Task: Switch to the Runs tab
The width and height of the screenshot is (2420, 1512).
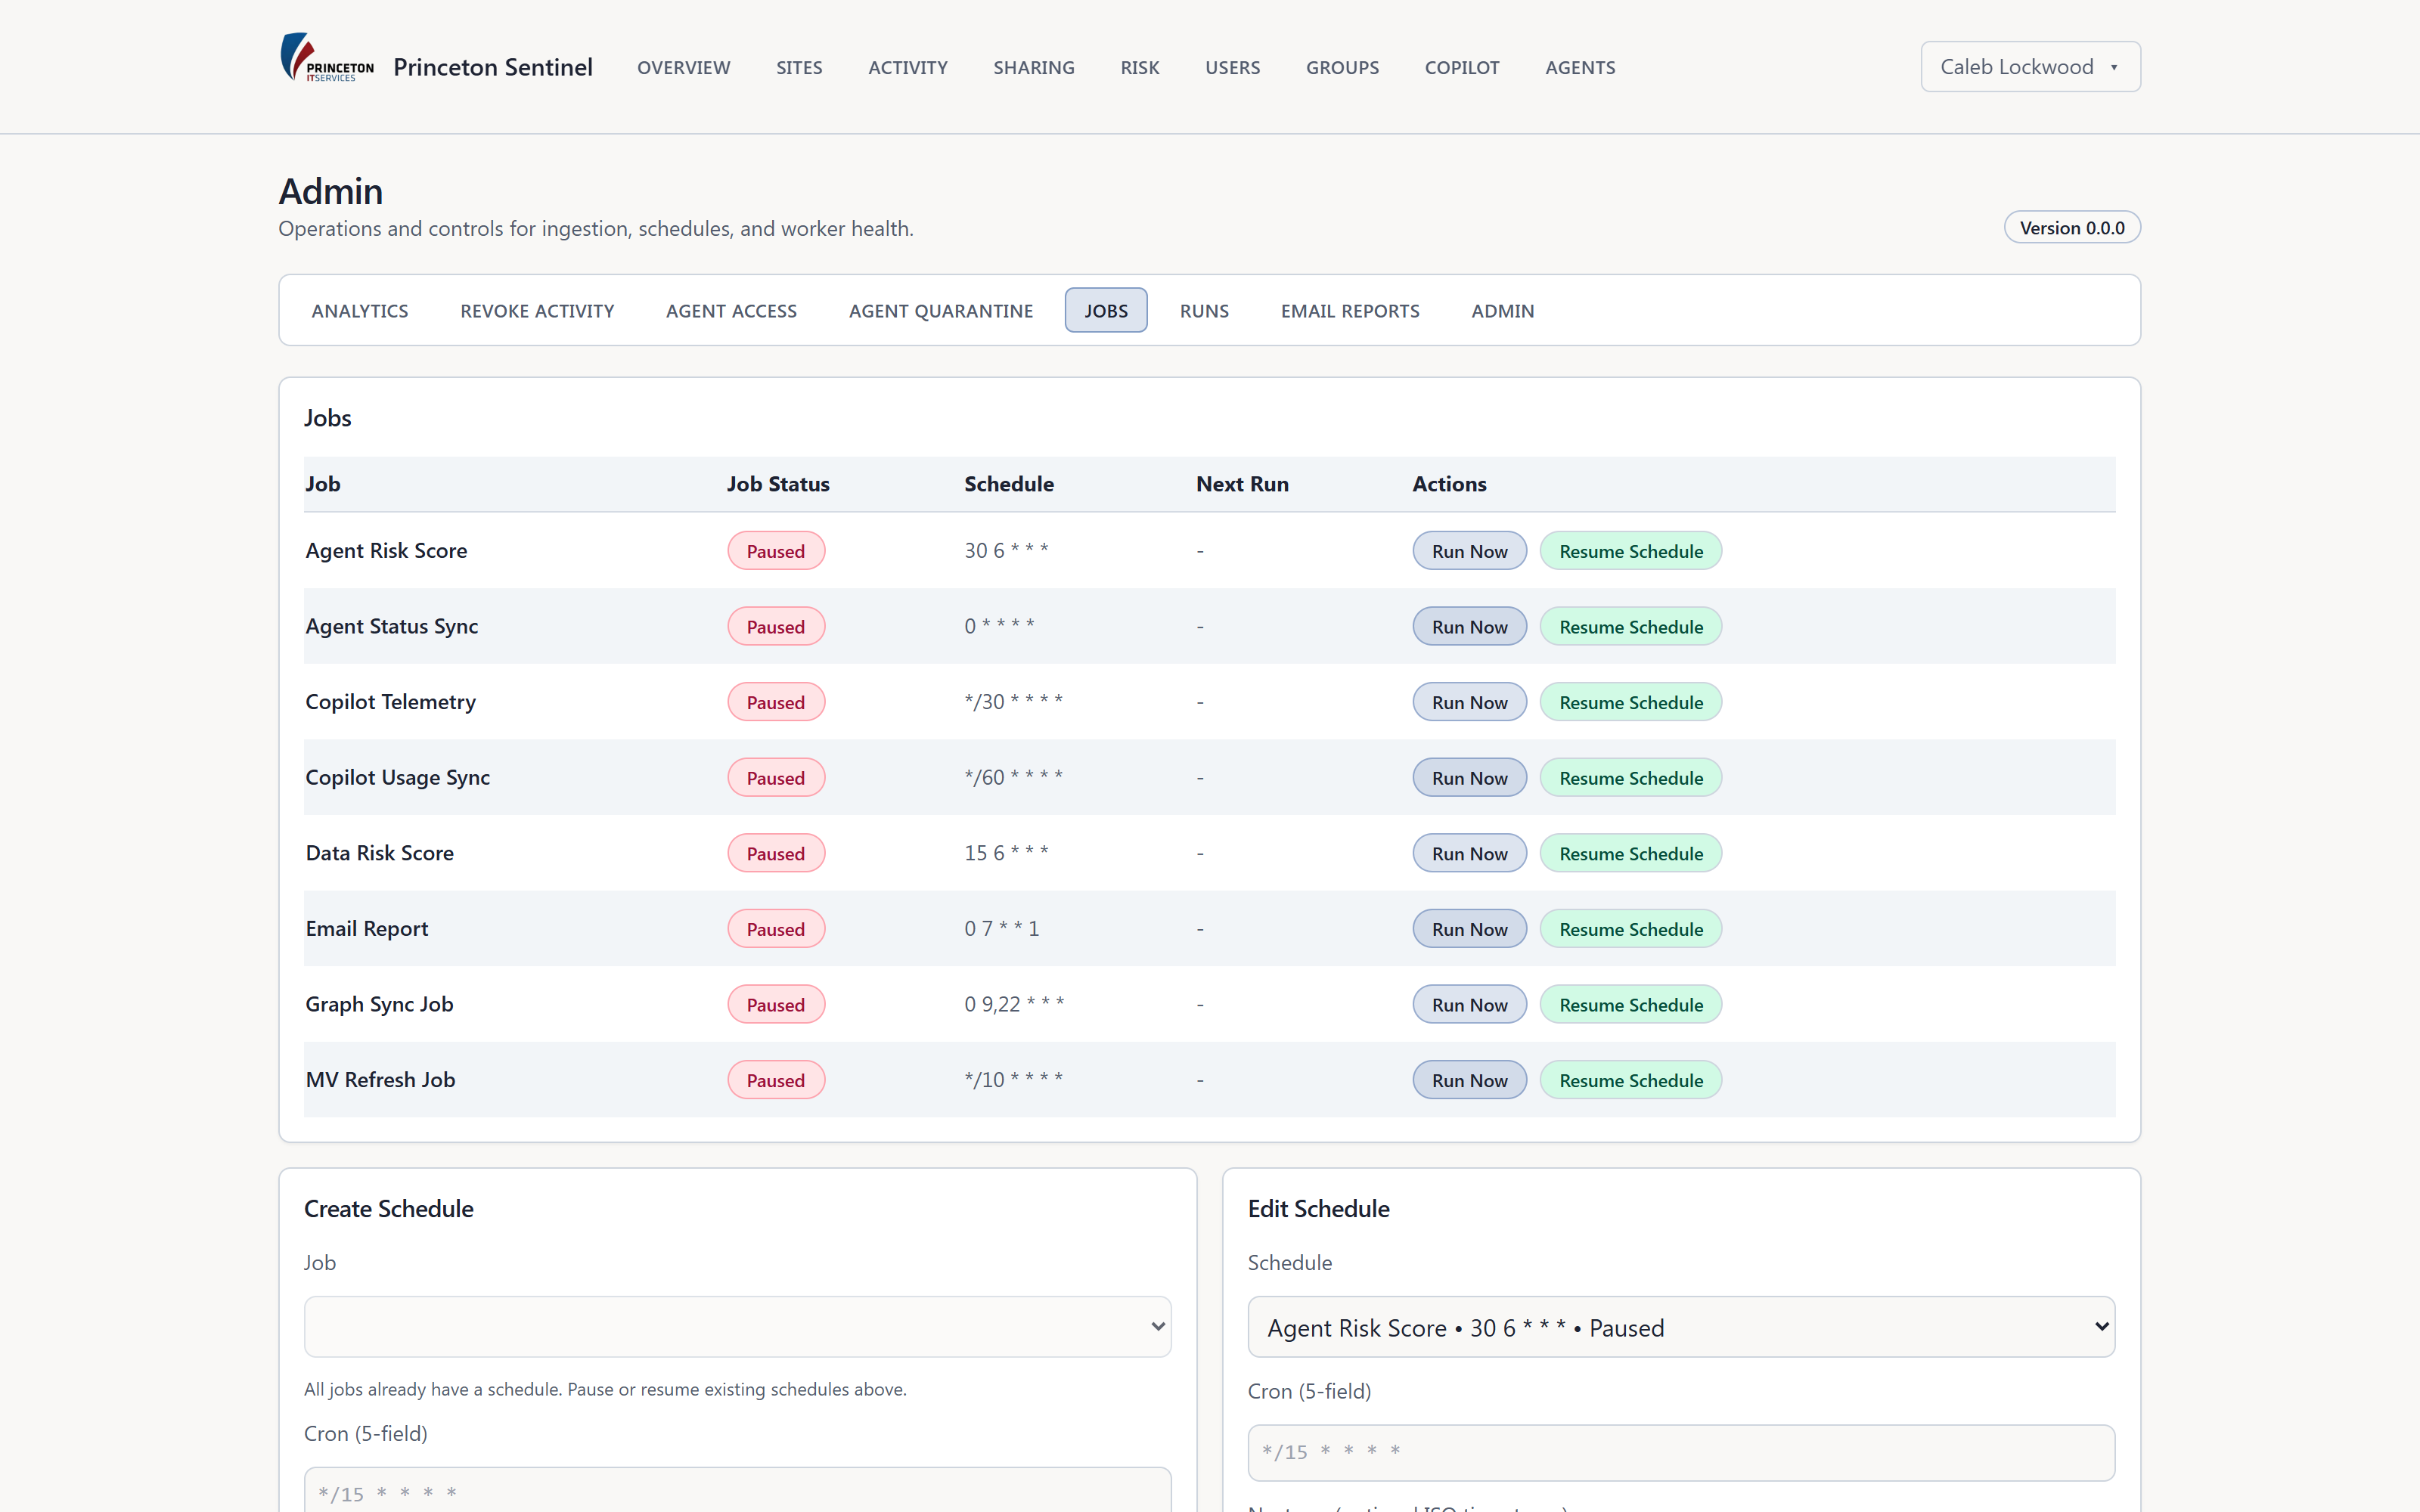Action: pyautogui.click(x=1204, y=311)
